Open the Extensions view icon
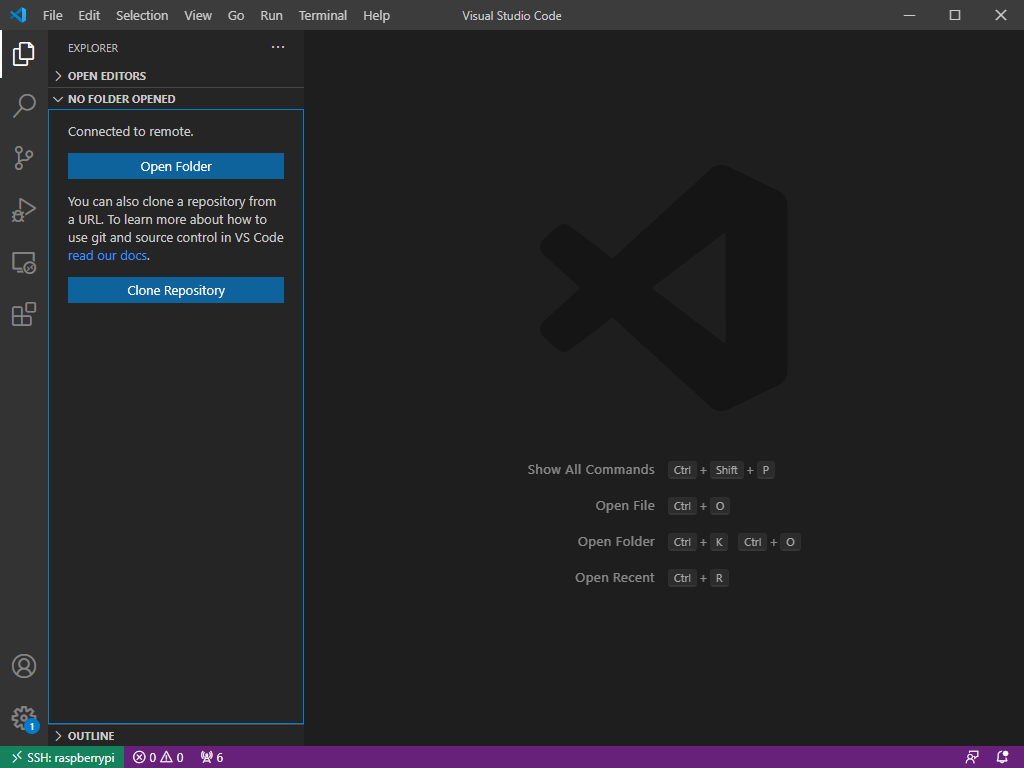This screenshot has width=1024, height=768. [24, 314]
